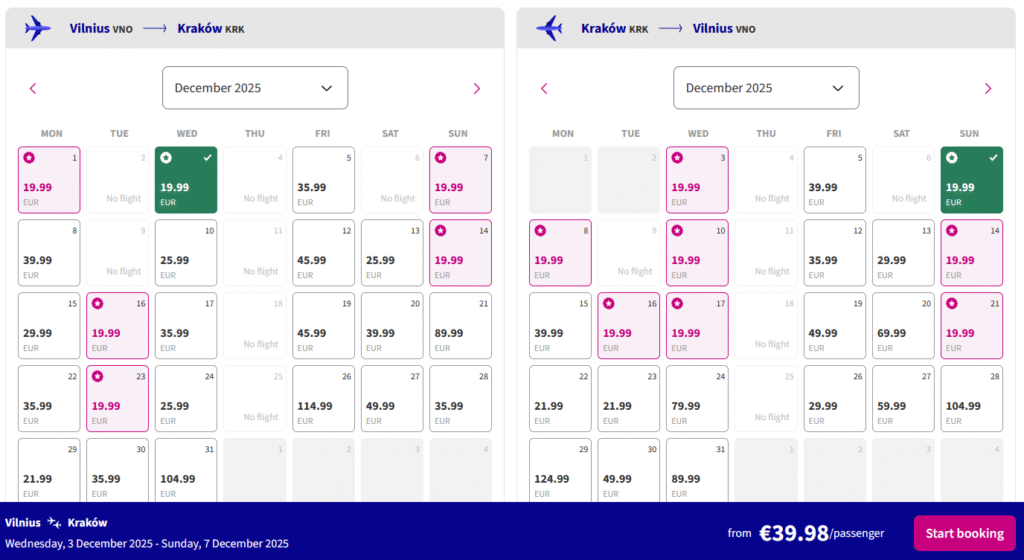Go to previous month in outbound calendar

(x=33, y=88)
